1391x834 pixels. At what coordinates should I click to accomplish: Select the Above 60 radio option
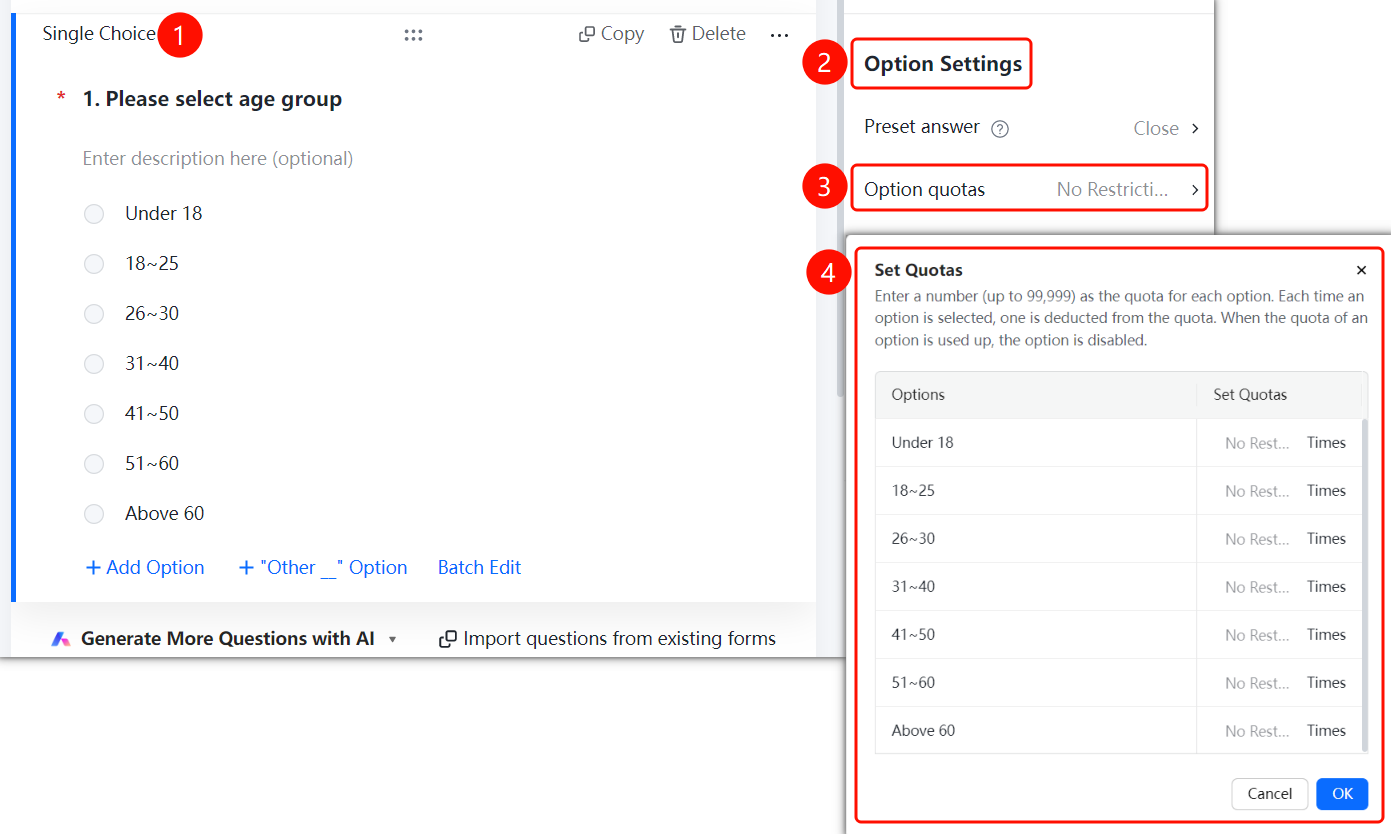pyautogui.click(x=94, y=514)
